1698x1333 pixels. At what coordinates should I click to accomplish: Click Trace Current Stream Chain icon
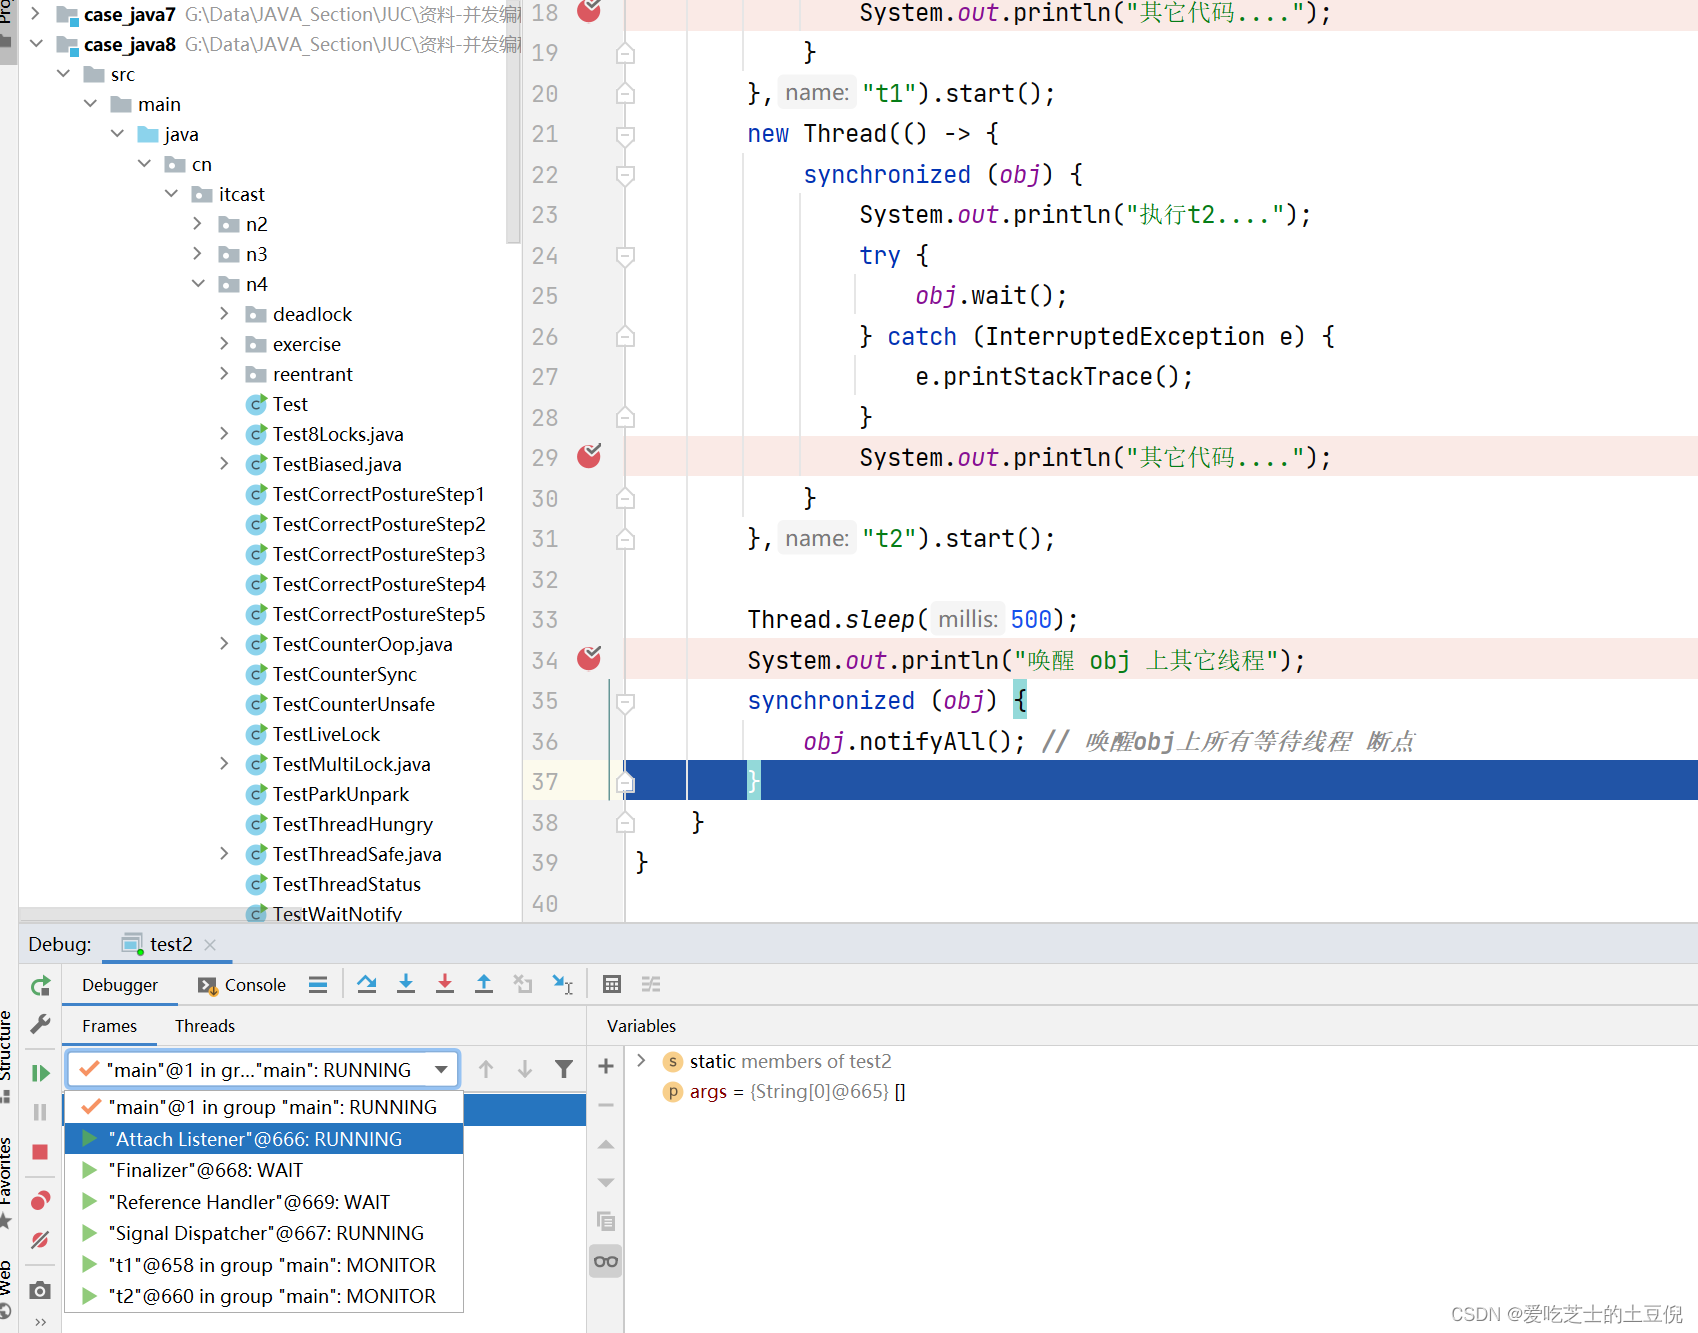[651, 984]
